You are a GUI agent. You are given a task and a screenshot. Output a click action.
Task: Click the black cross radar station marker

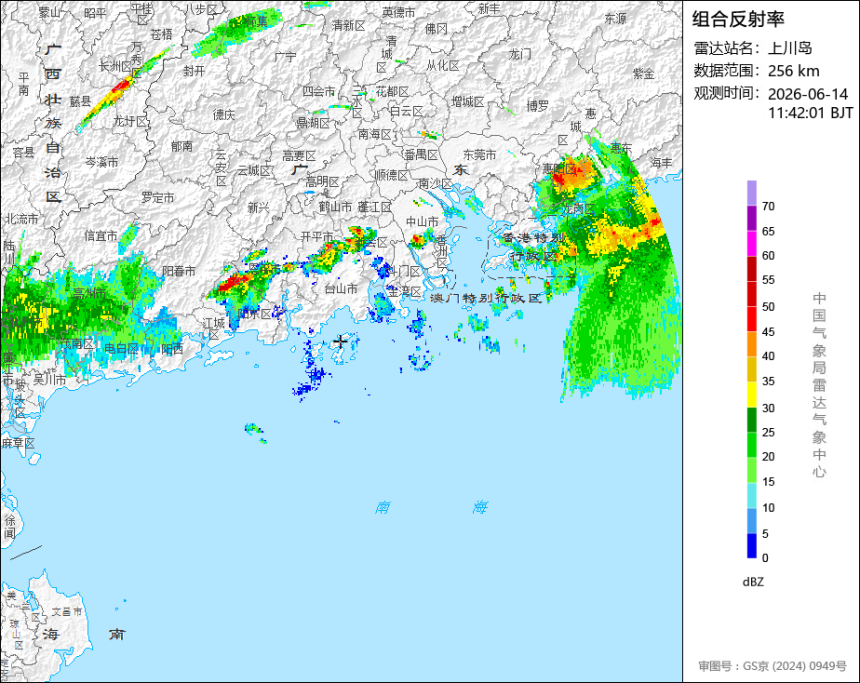coord(341,342)
